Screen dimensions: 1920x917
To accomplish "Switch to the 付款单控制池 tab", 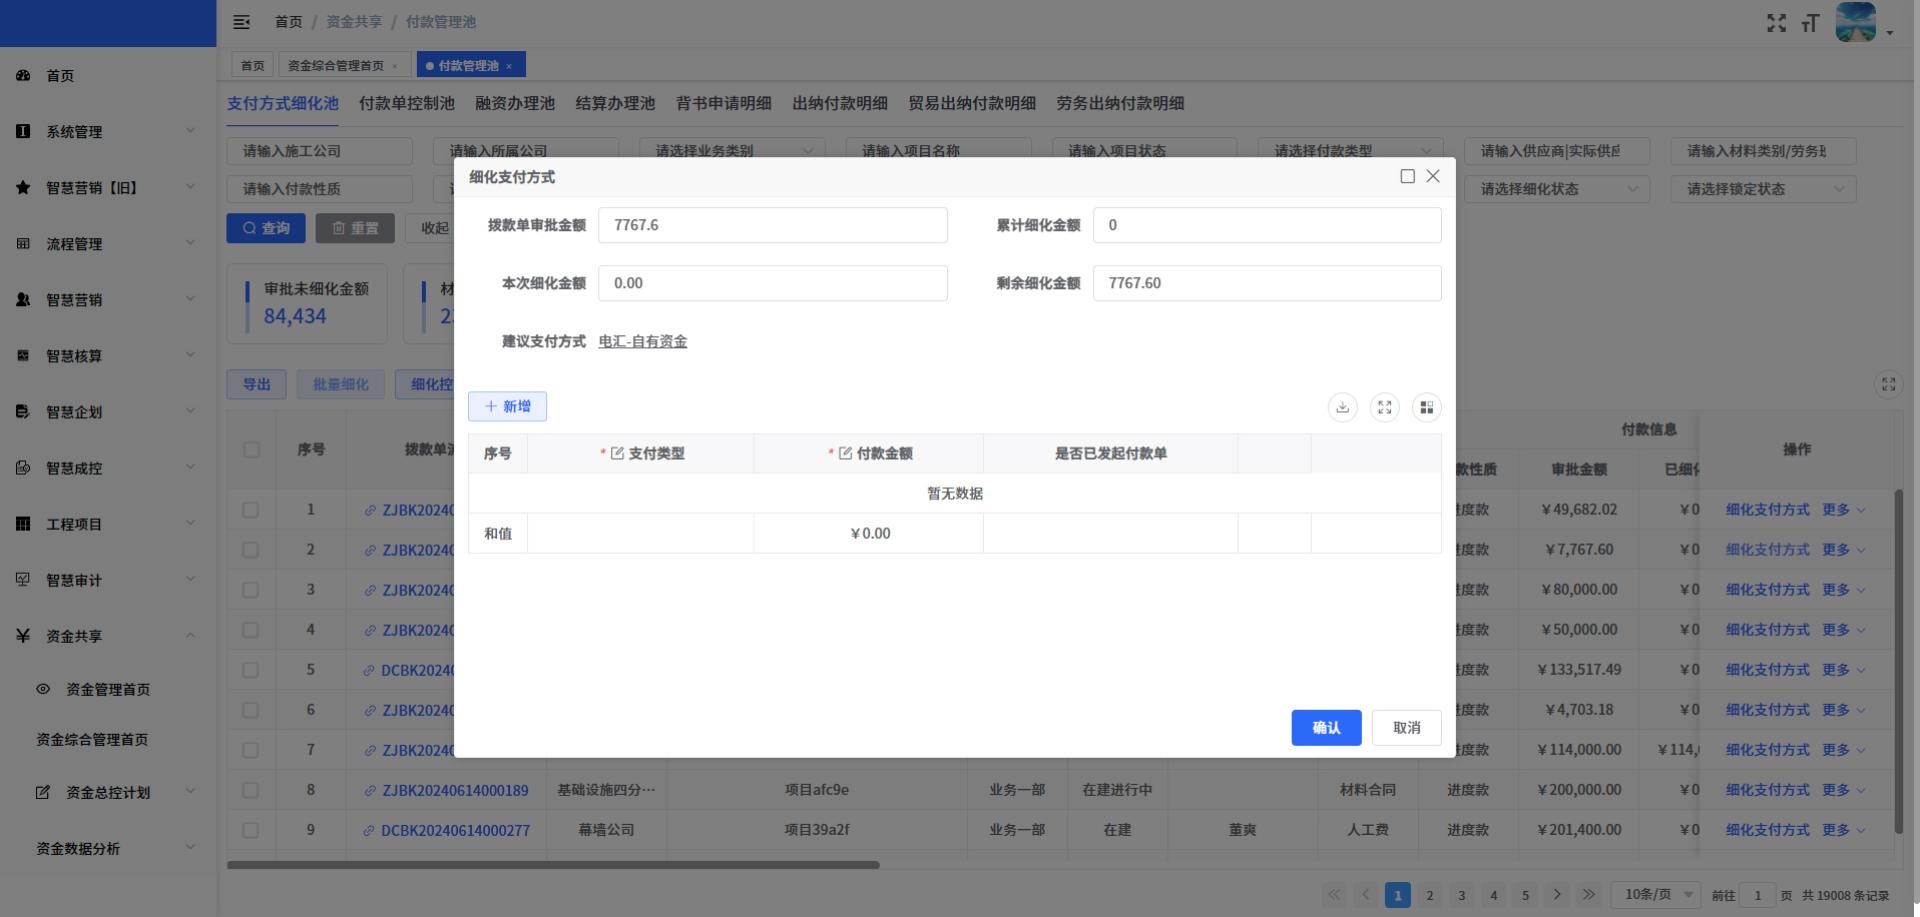I will 406,103.
